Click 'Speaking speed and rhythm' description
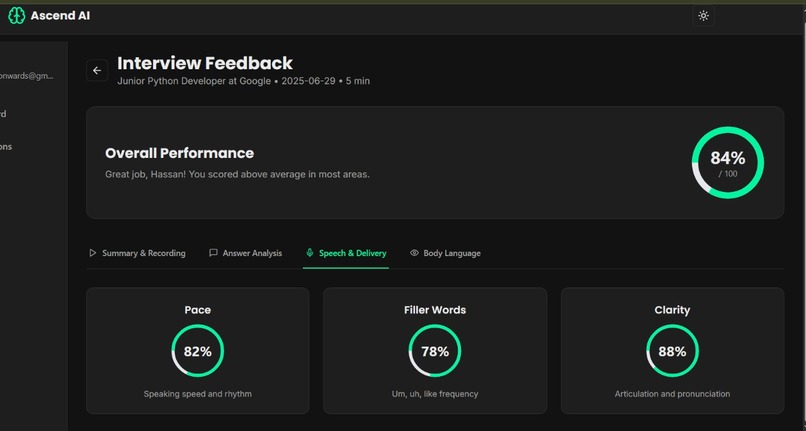Screen dimensions: 806x431 coord(197,394)
